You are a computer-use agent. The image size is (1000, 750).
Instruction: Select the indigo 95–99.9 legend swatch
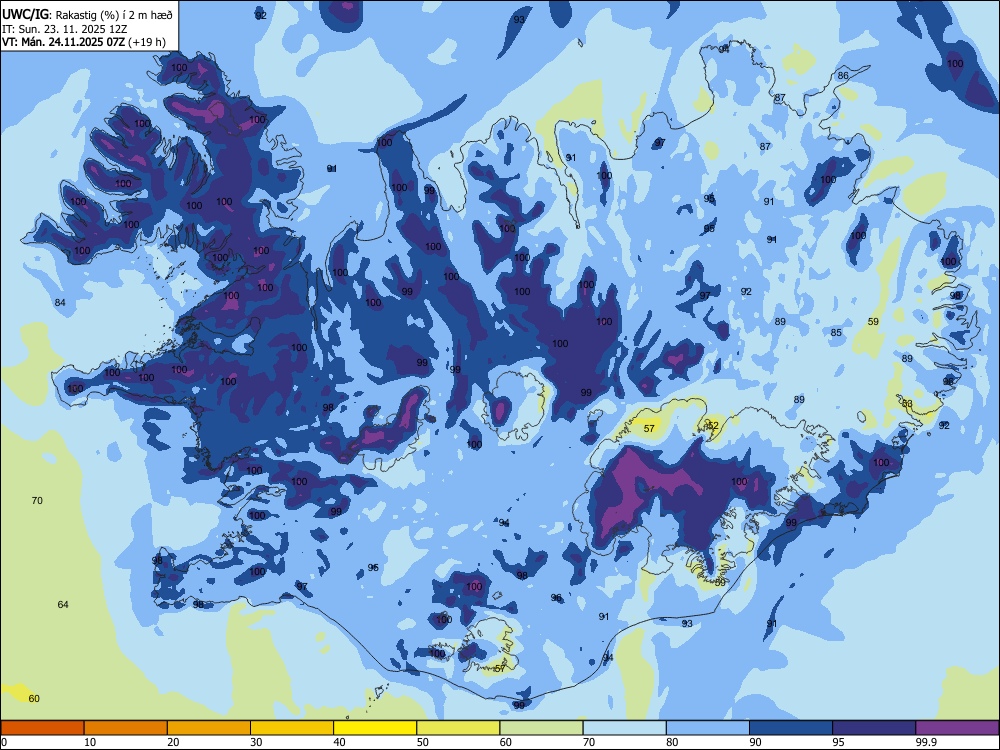coord(874,728)
